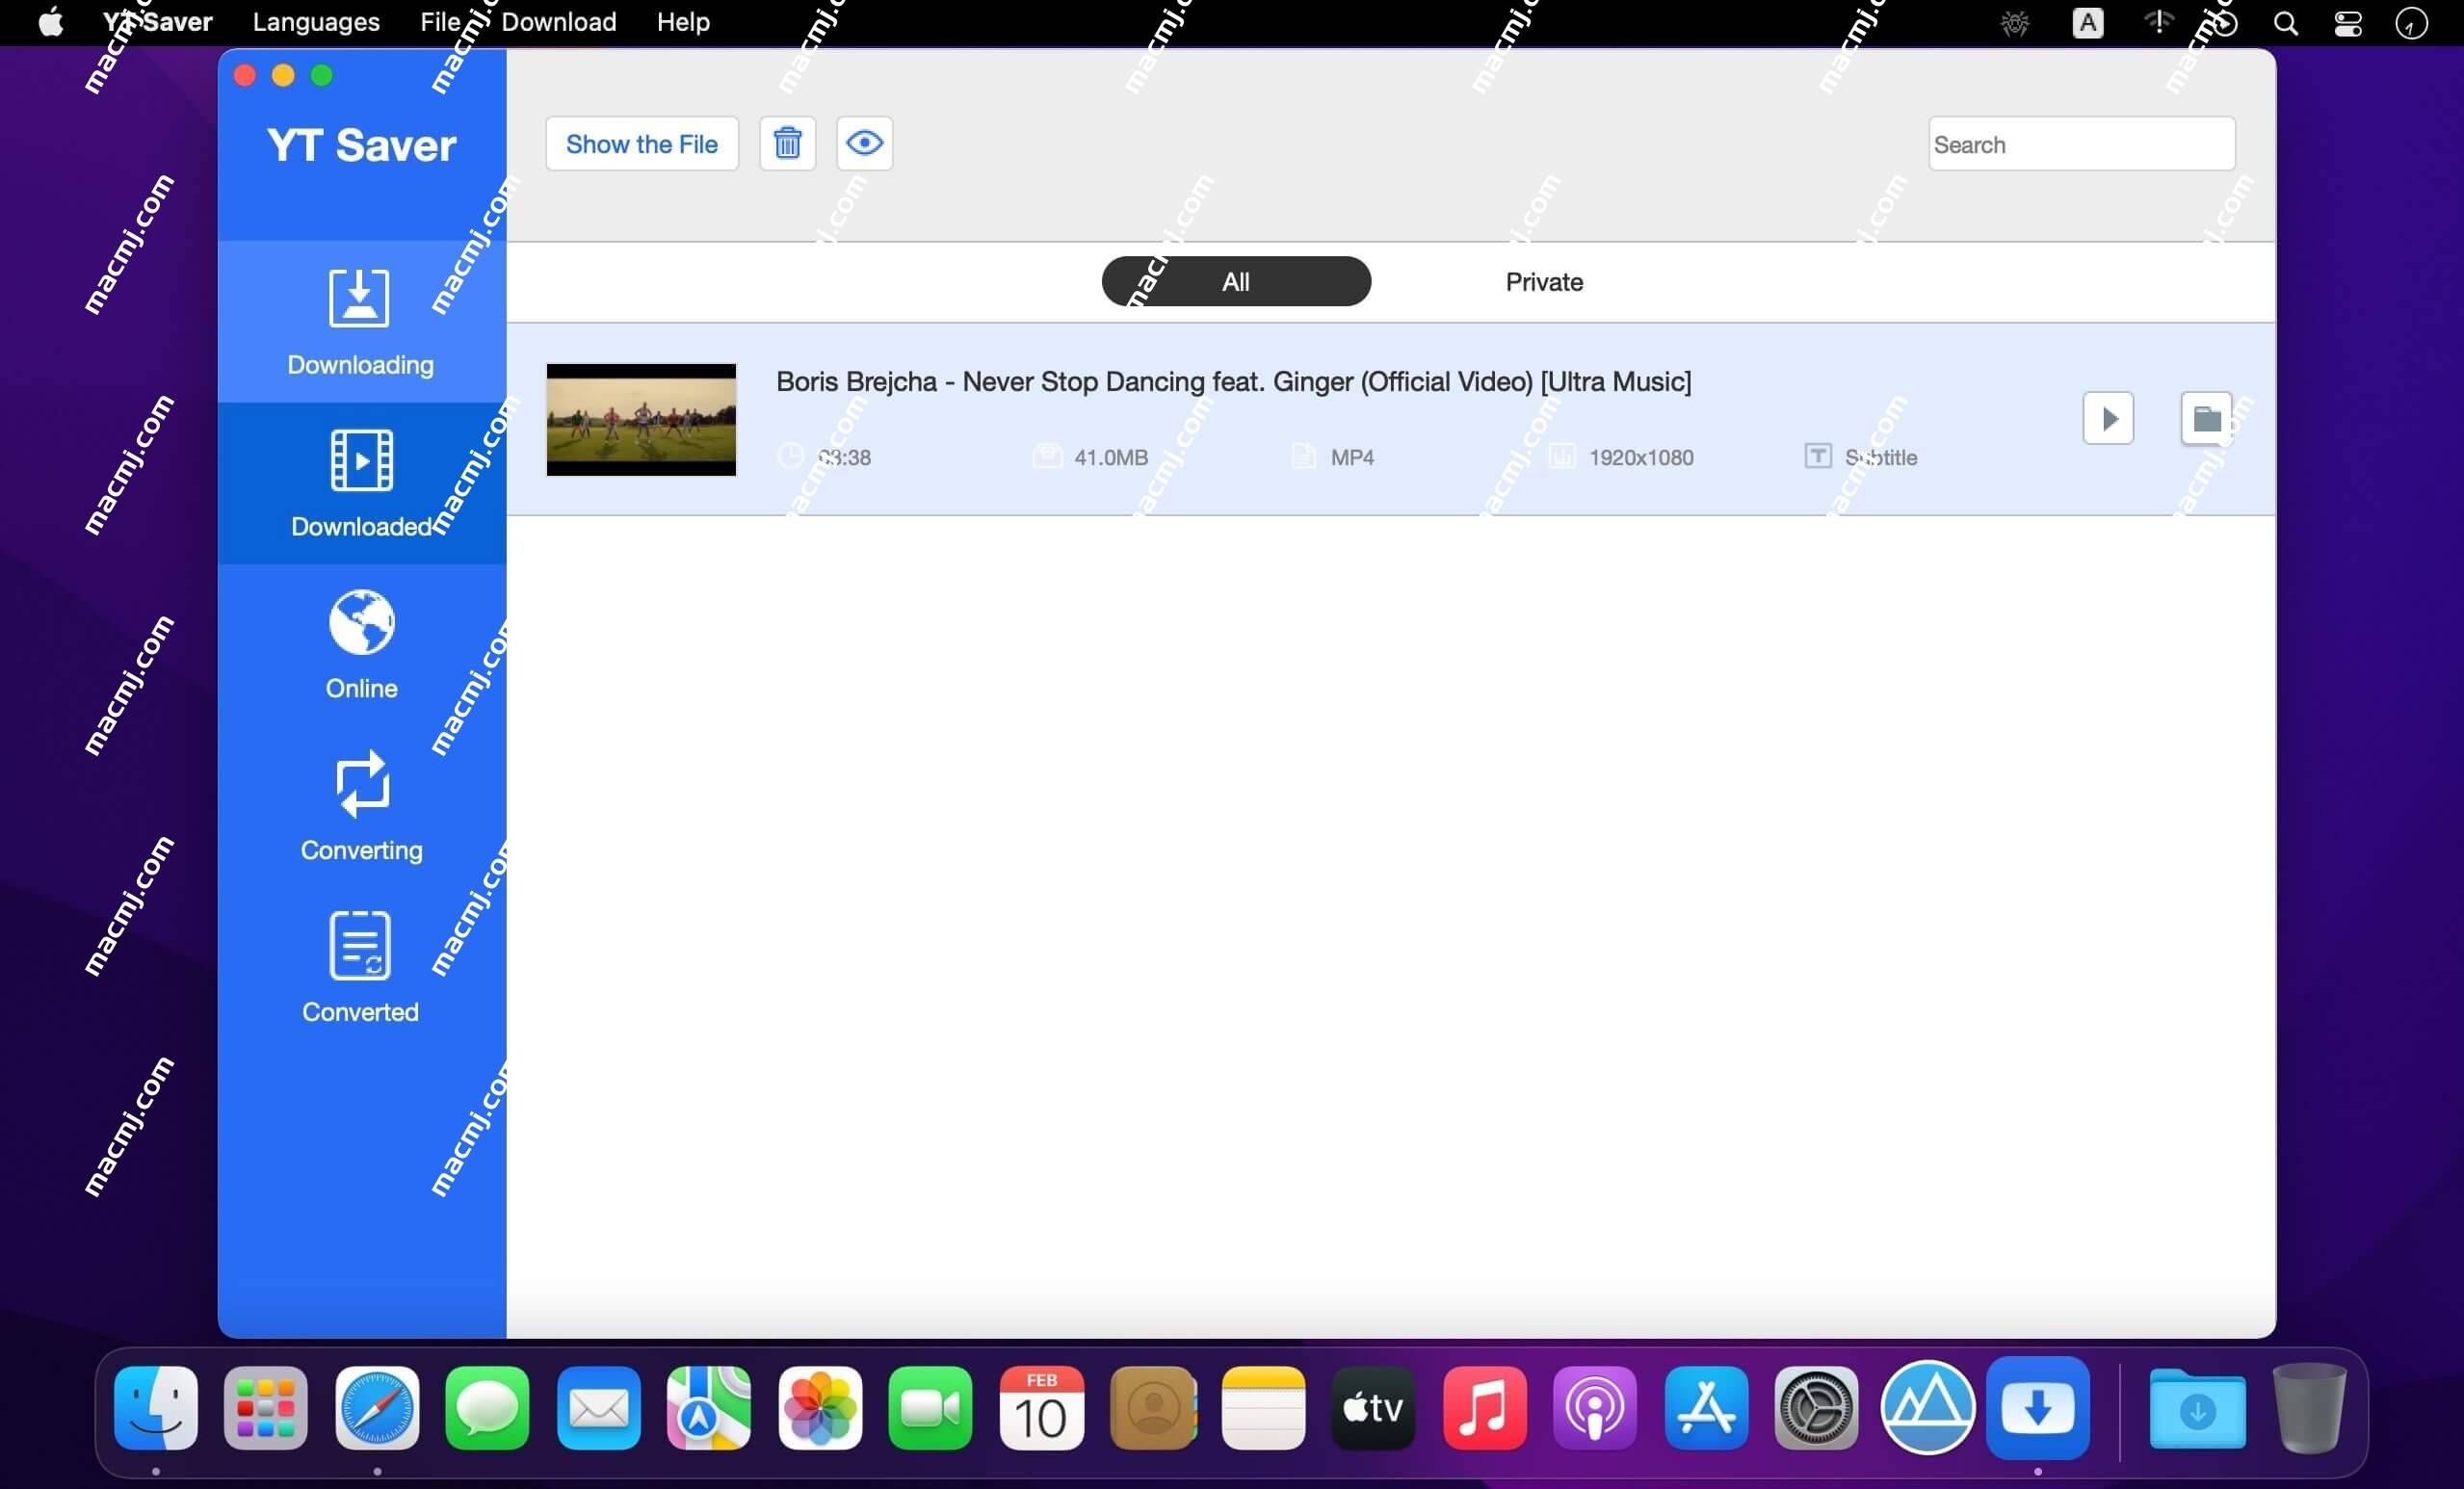This screenshot has height=1489, width=2464.
Task: Open System Preferences from the Dock
Action: pyautogui.click(x=1816, y=1407)
